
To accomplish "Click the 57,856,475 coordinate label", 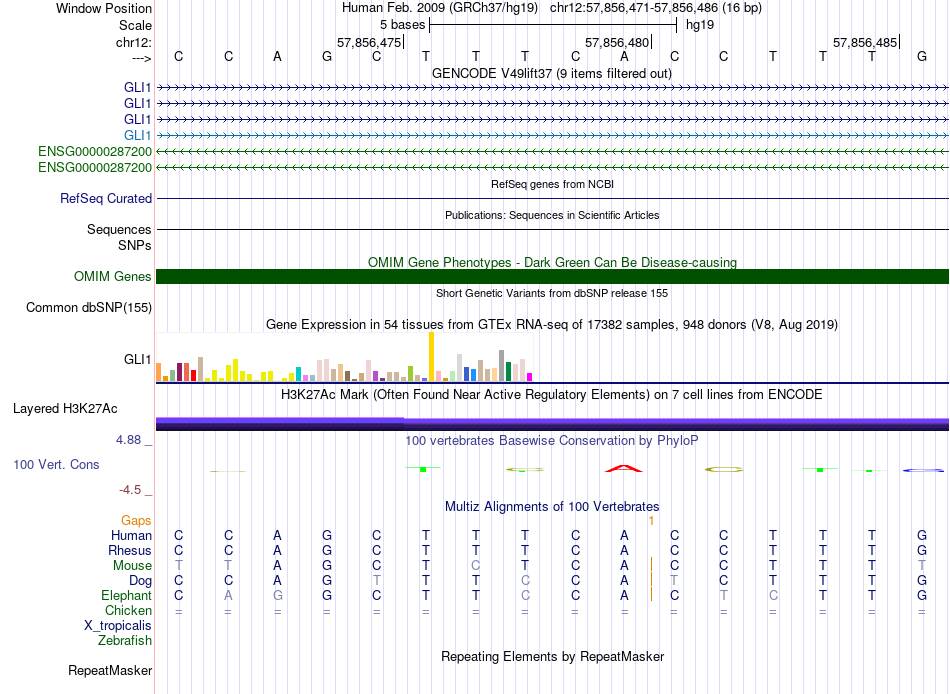I will click(369, 42).
